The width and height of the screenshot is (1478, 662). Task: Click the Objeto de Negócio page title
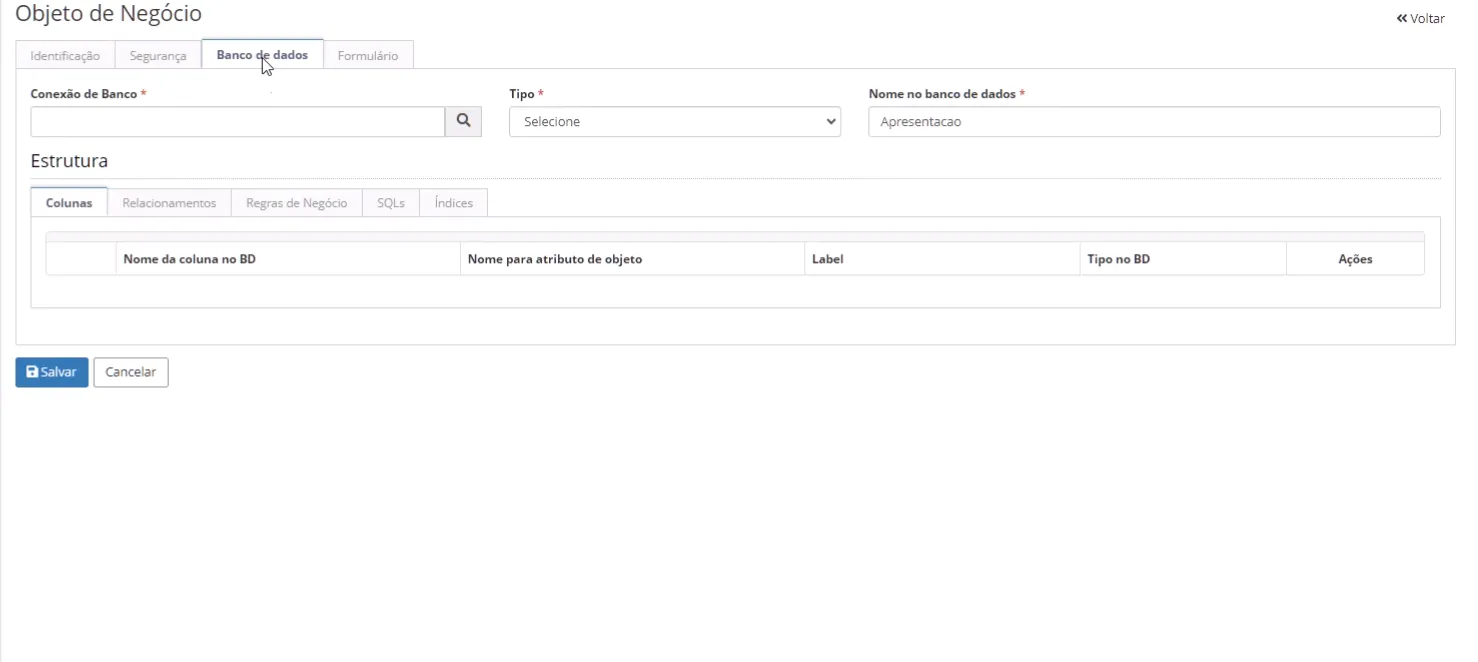coord(108,14)
